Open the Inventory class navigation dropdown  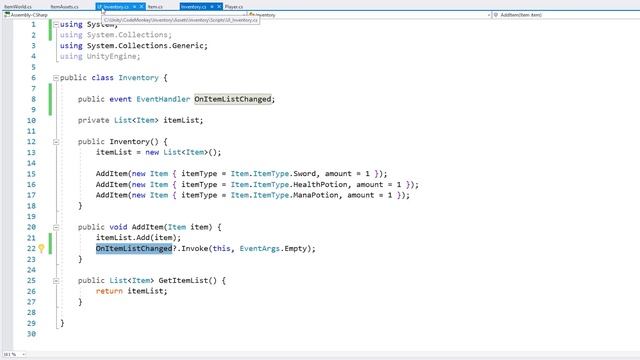pos(370,15)
